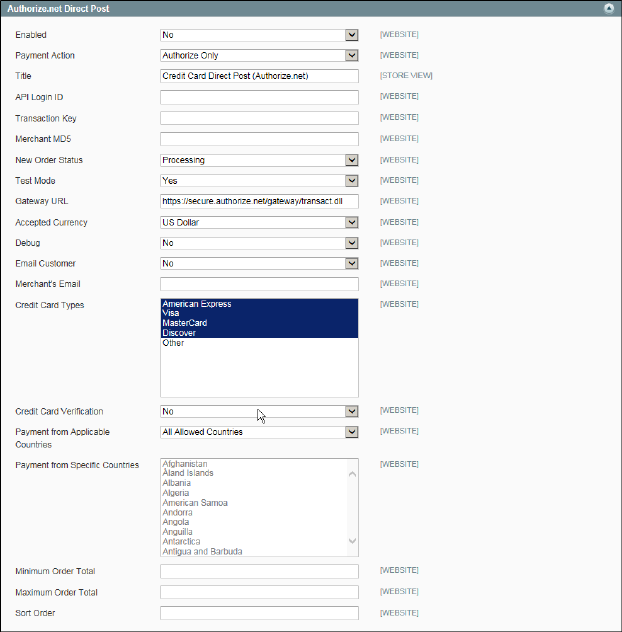Click the Authorize.net Direct Post header title
This screenshot has height=632, width=622.
[58, 8]
